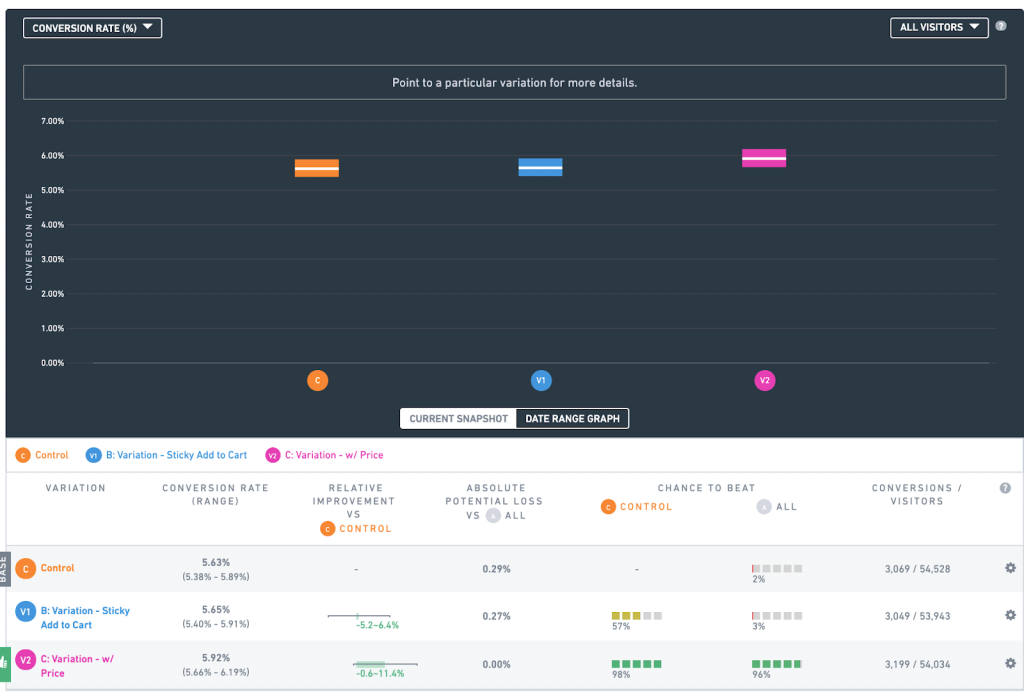Click the 5.63% conversion rate value
This screenshot has height=692, width=1024.
coord(216,562)
